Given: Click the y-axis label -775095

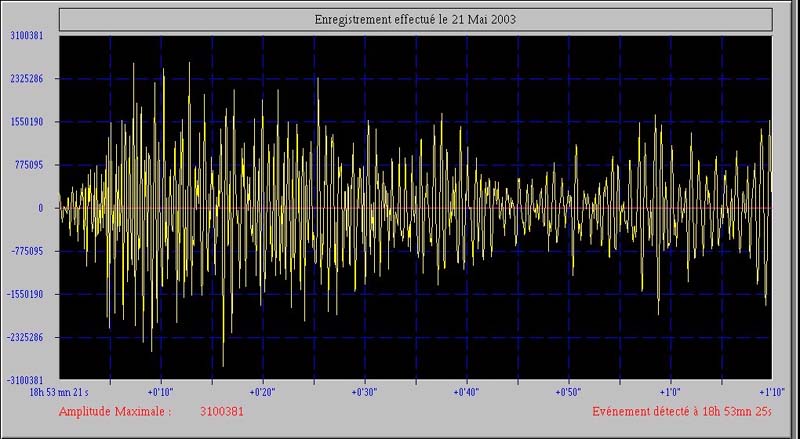Looking at the screenshot, I should [x=28, y=251].
